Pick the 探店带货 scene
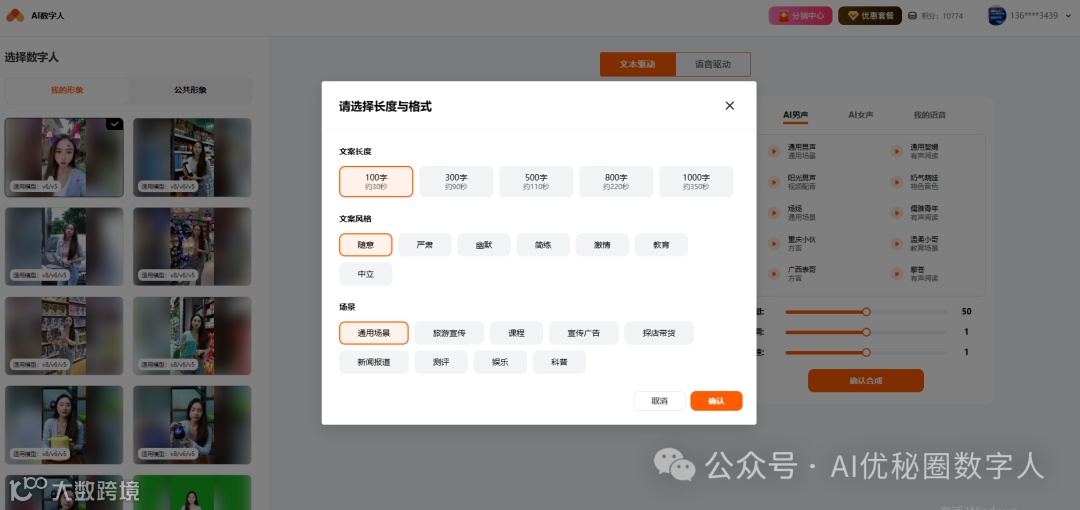The width and height of the screenshot is (1080, 510). coord(659,333)
